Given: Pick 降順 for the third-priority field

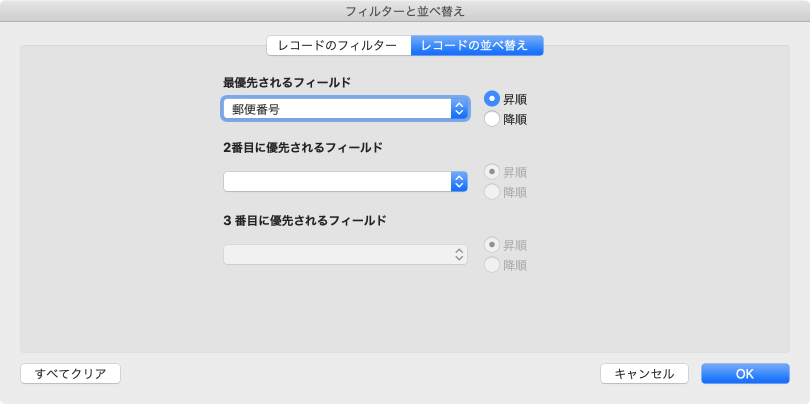Looking at the screenshot, I should (492, 264).
